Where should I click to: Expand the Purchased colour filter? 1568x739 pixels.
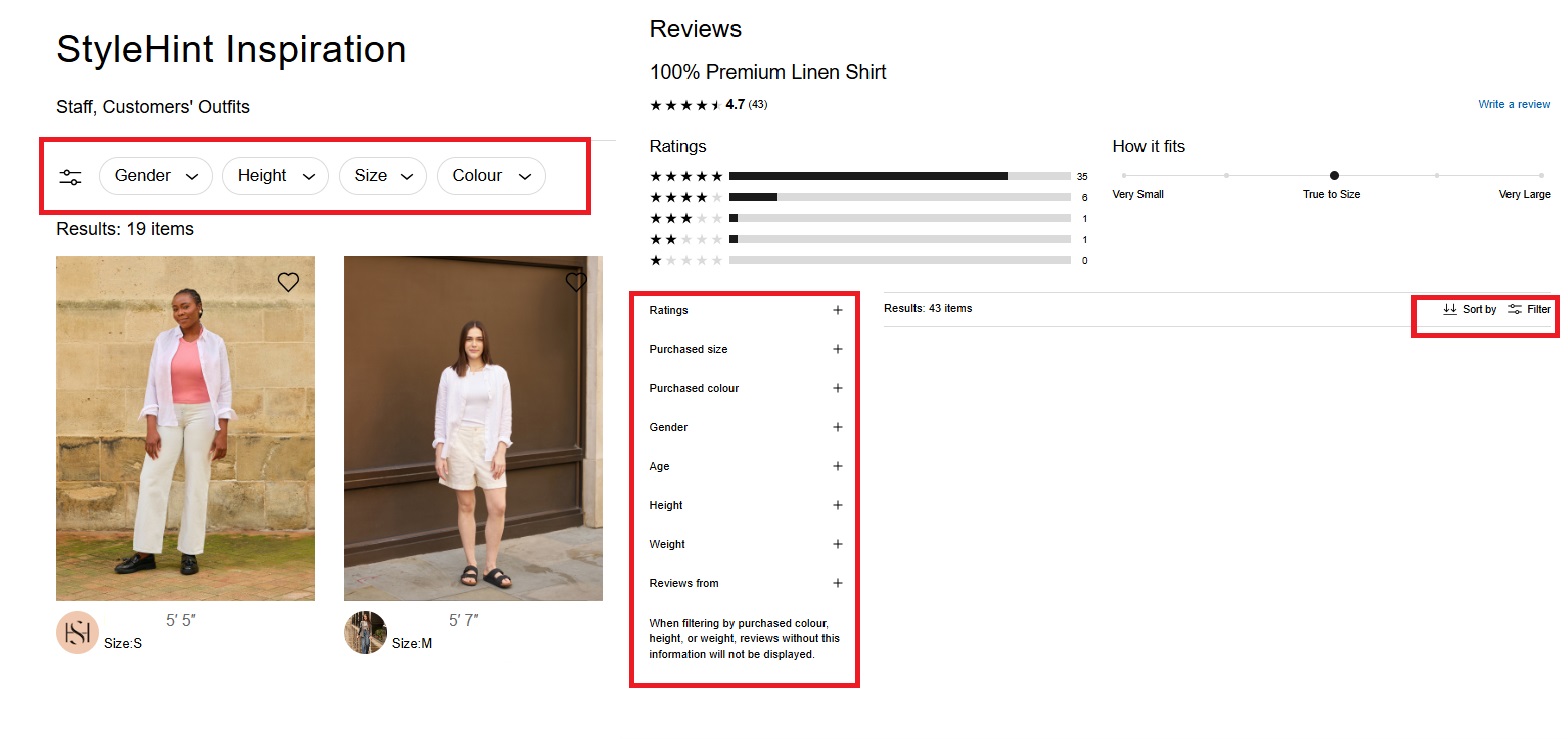click(838, 388)
